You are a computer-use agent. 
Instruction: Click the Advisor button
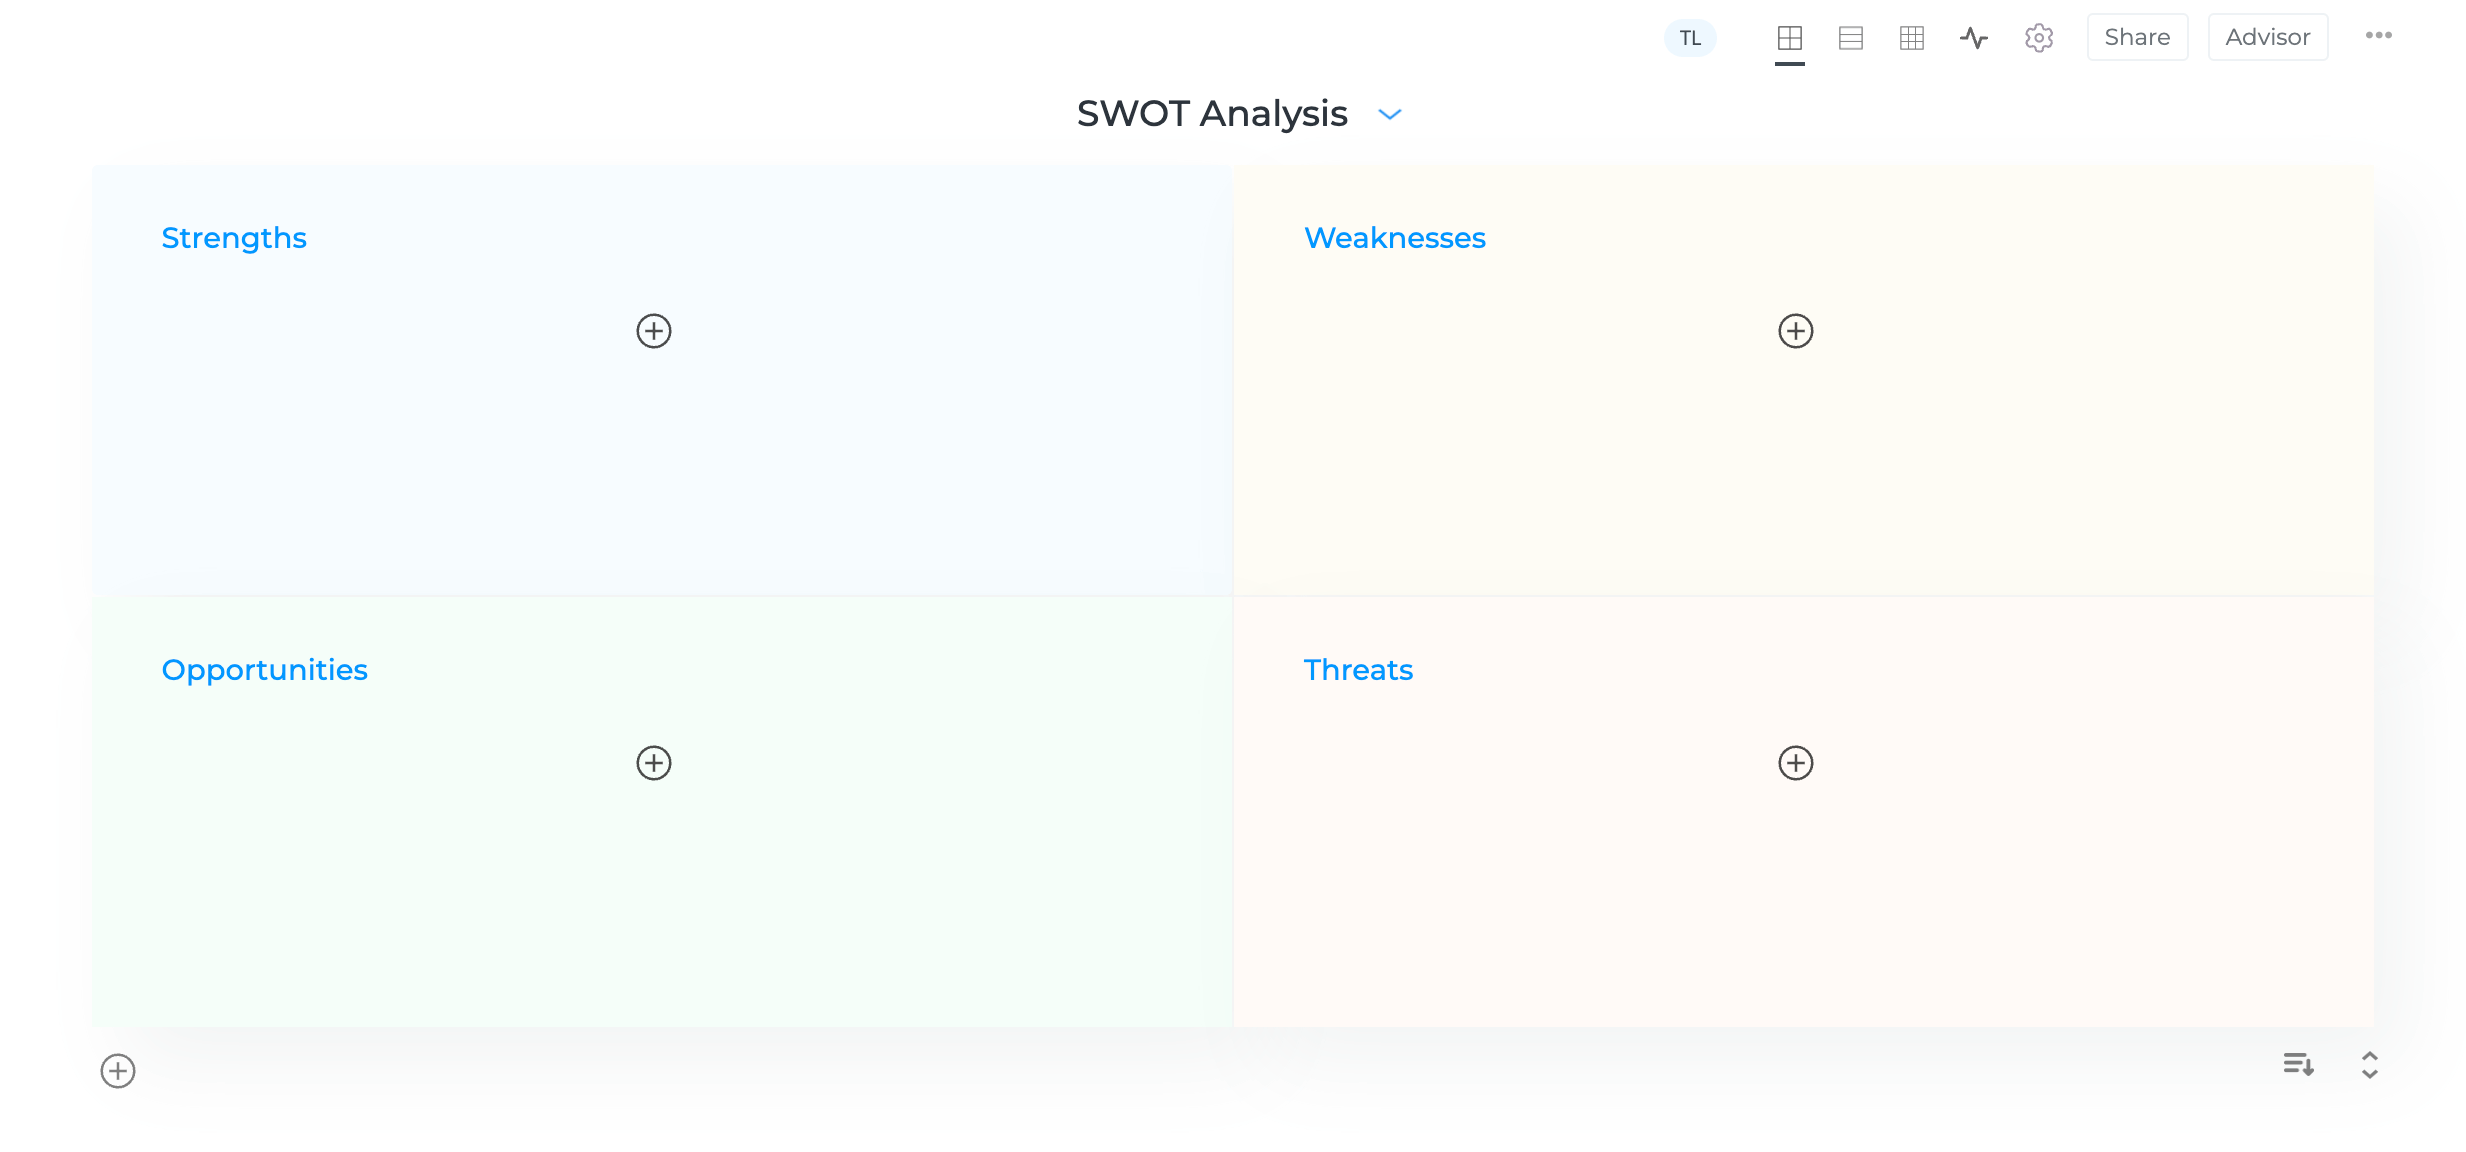coord(2267,36)
